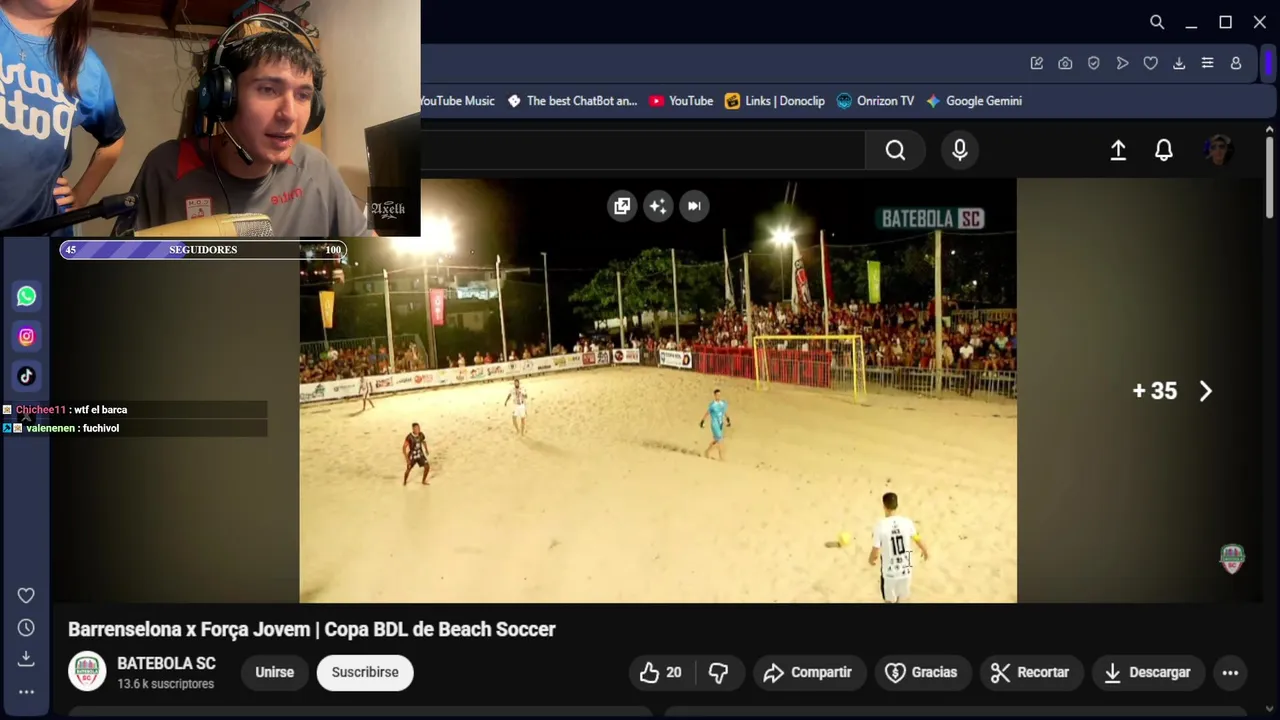Click the beach soccer video player
This screenshot has width=1280, height=720.
point(658,391)
